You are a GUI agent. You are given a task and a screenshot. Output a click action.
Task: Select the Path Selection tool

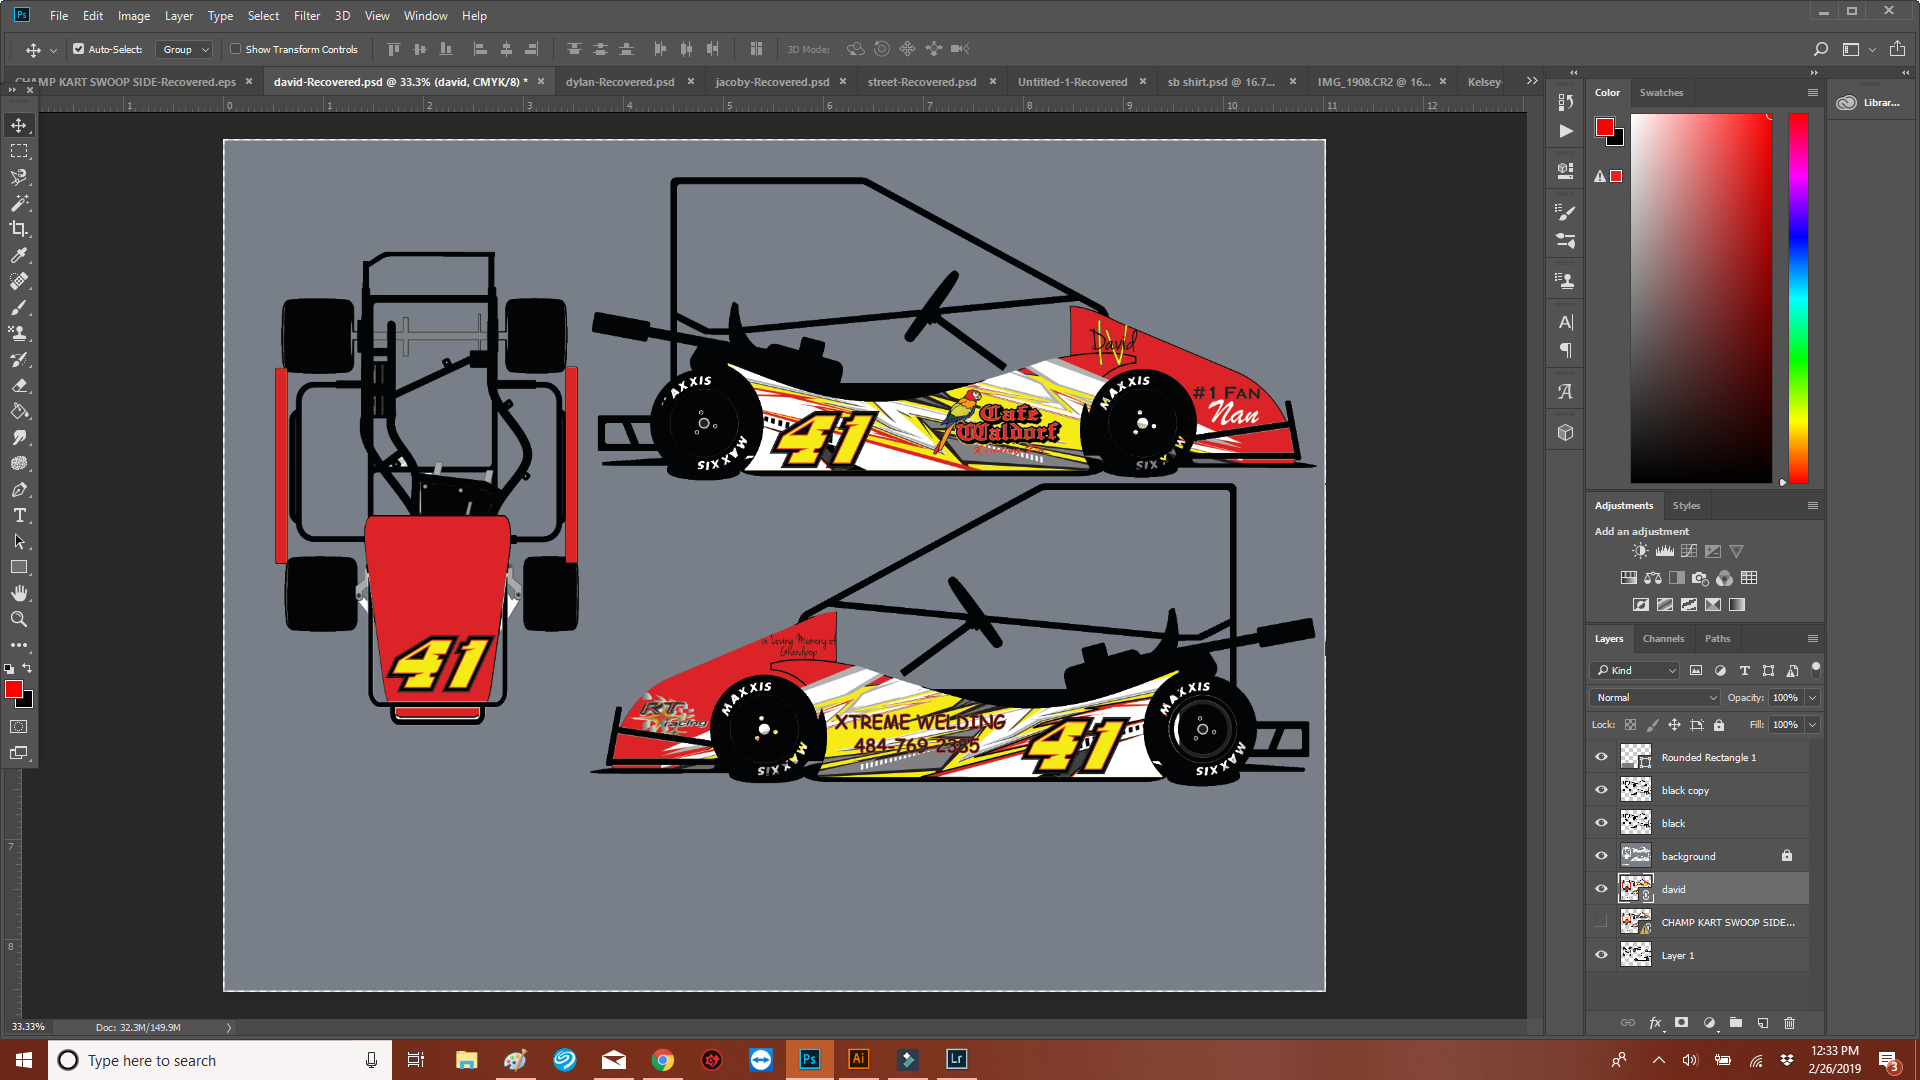19,541
